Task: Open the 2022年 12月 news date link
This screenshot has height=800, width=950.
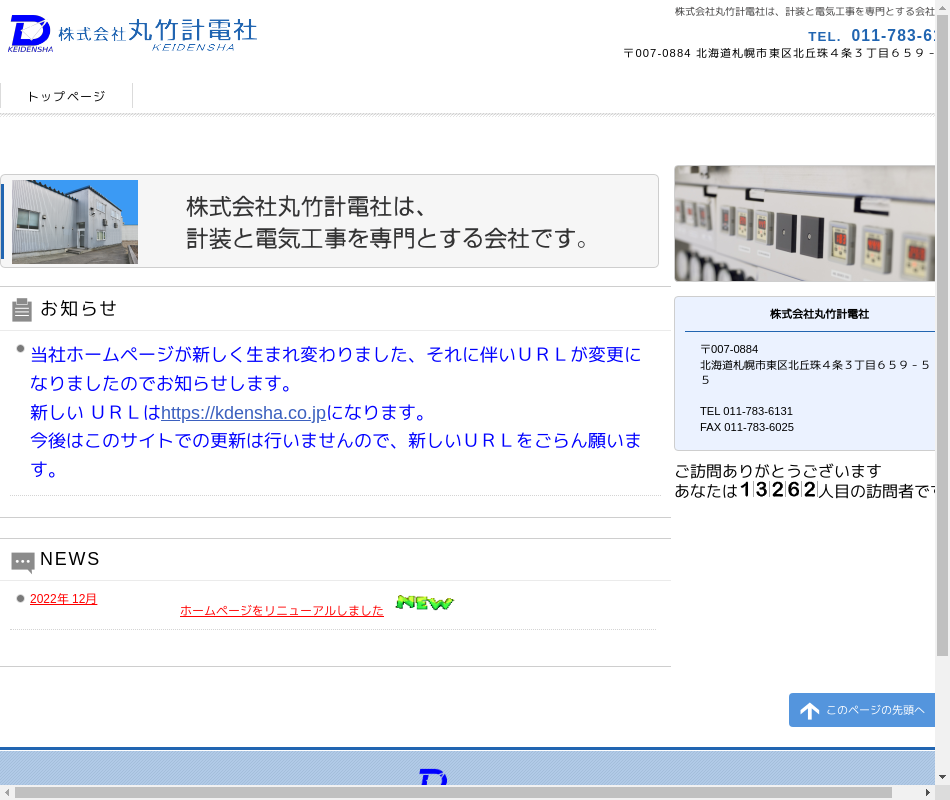Action: point(64,599)
